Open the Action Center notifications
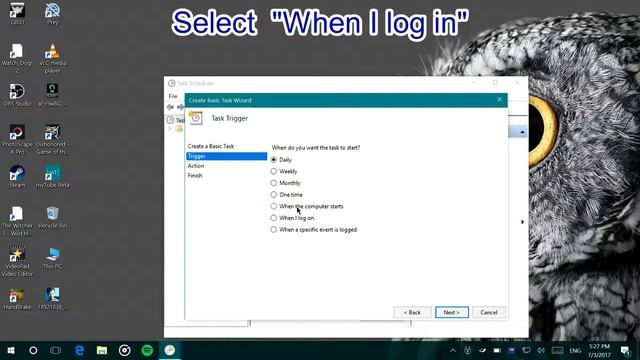 click(625, 351)
